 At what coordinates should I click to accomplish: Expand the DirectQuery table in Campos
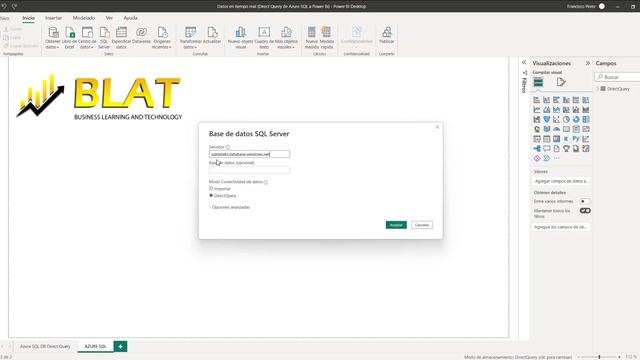(598, 89)
